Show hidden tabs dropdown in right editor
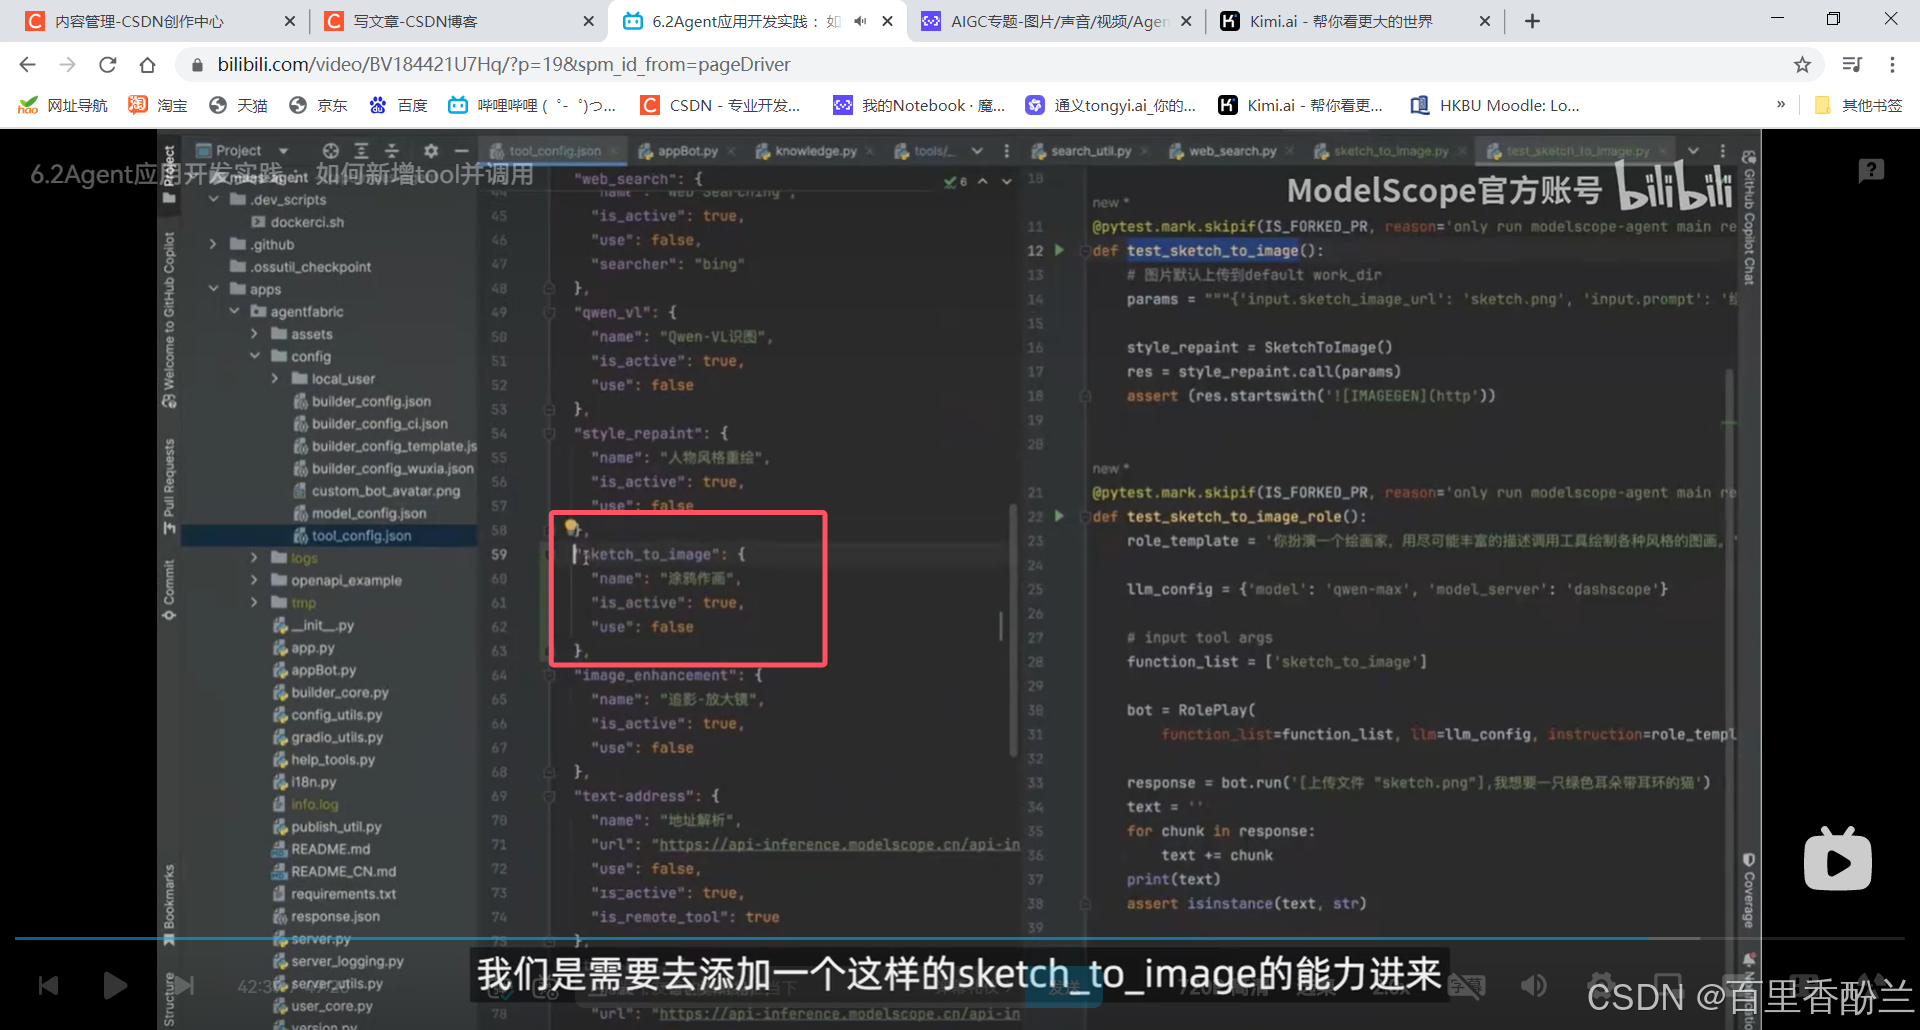 pos(1693,151)
